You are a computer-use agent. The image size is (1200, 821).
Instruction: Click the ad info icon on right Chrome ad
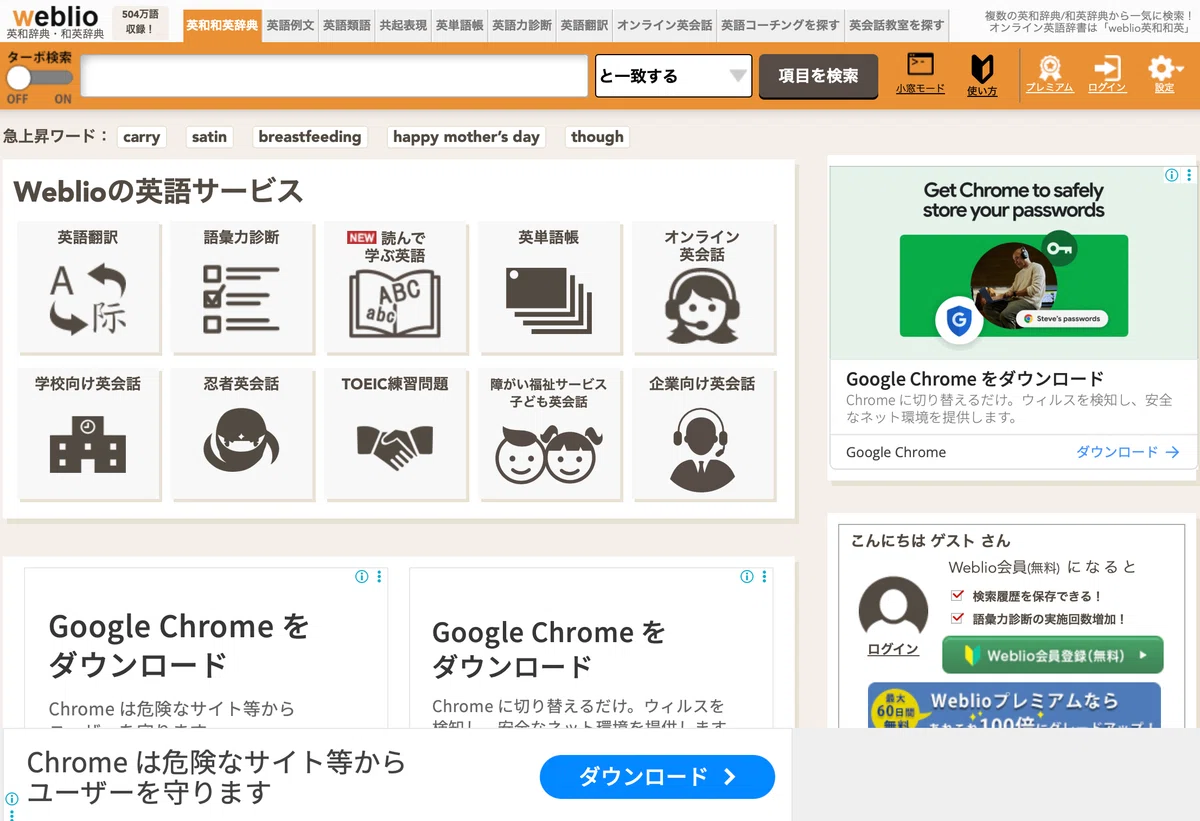(1172, 175)
